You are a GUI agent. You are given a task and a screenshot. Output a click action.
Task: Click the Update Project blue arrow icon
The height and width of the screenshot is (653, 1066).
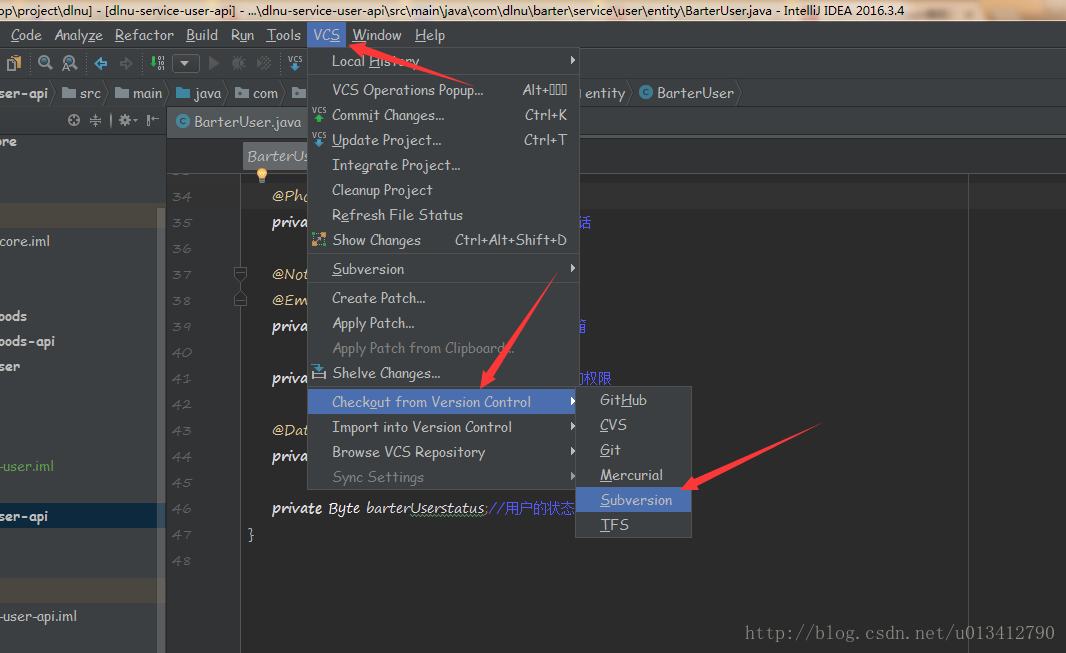tap(318, 139)
